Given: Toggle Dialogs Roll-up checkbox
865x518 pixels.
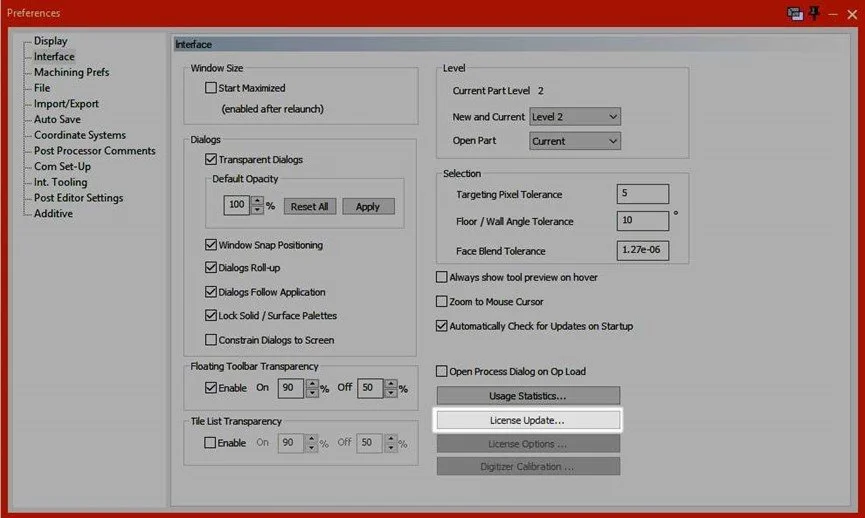Looking at the screenshot, I should pos(211,268).
